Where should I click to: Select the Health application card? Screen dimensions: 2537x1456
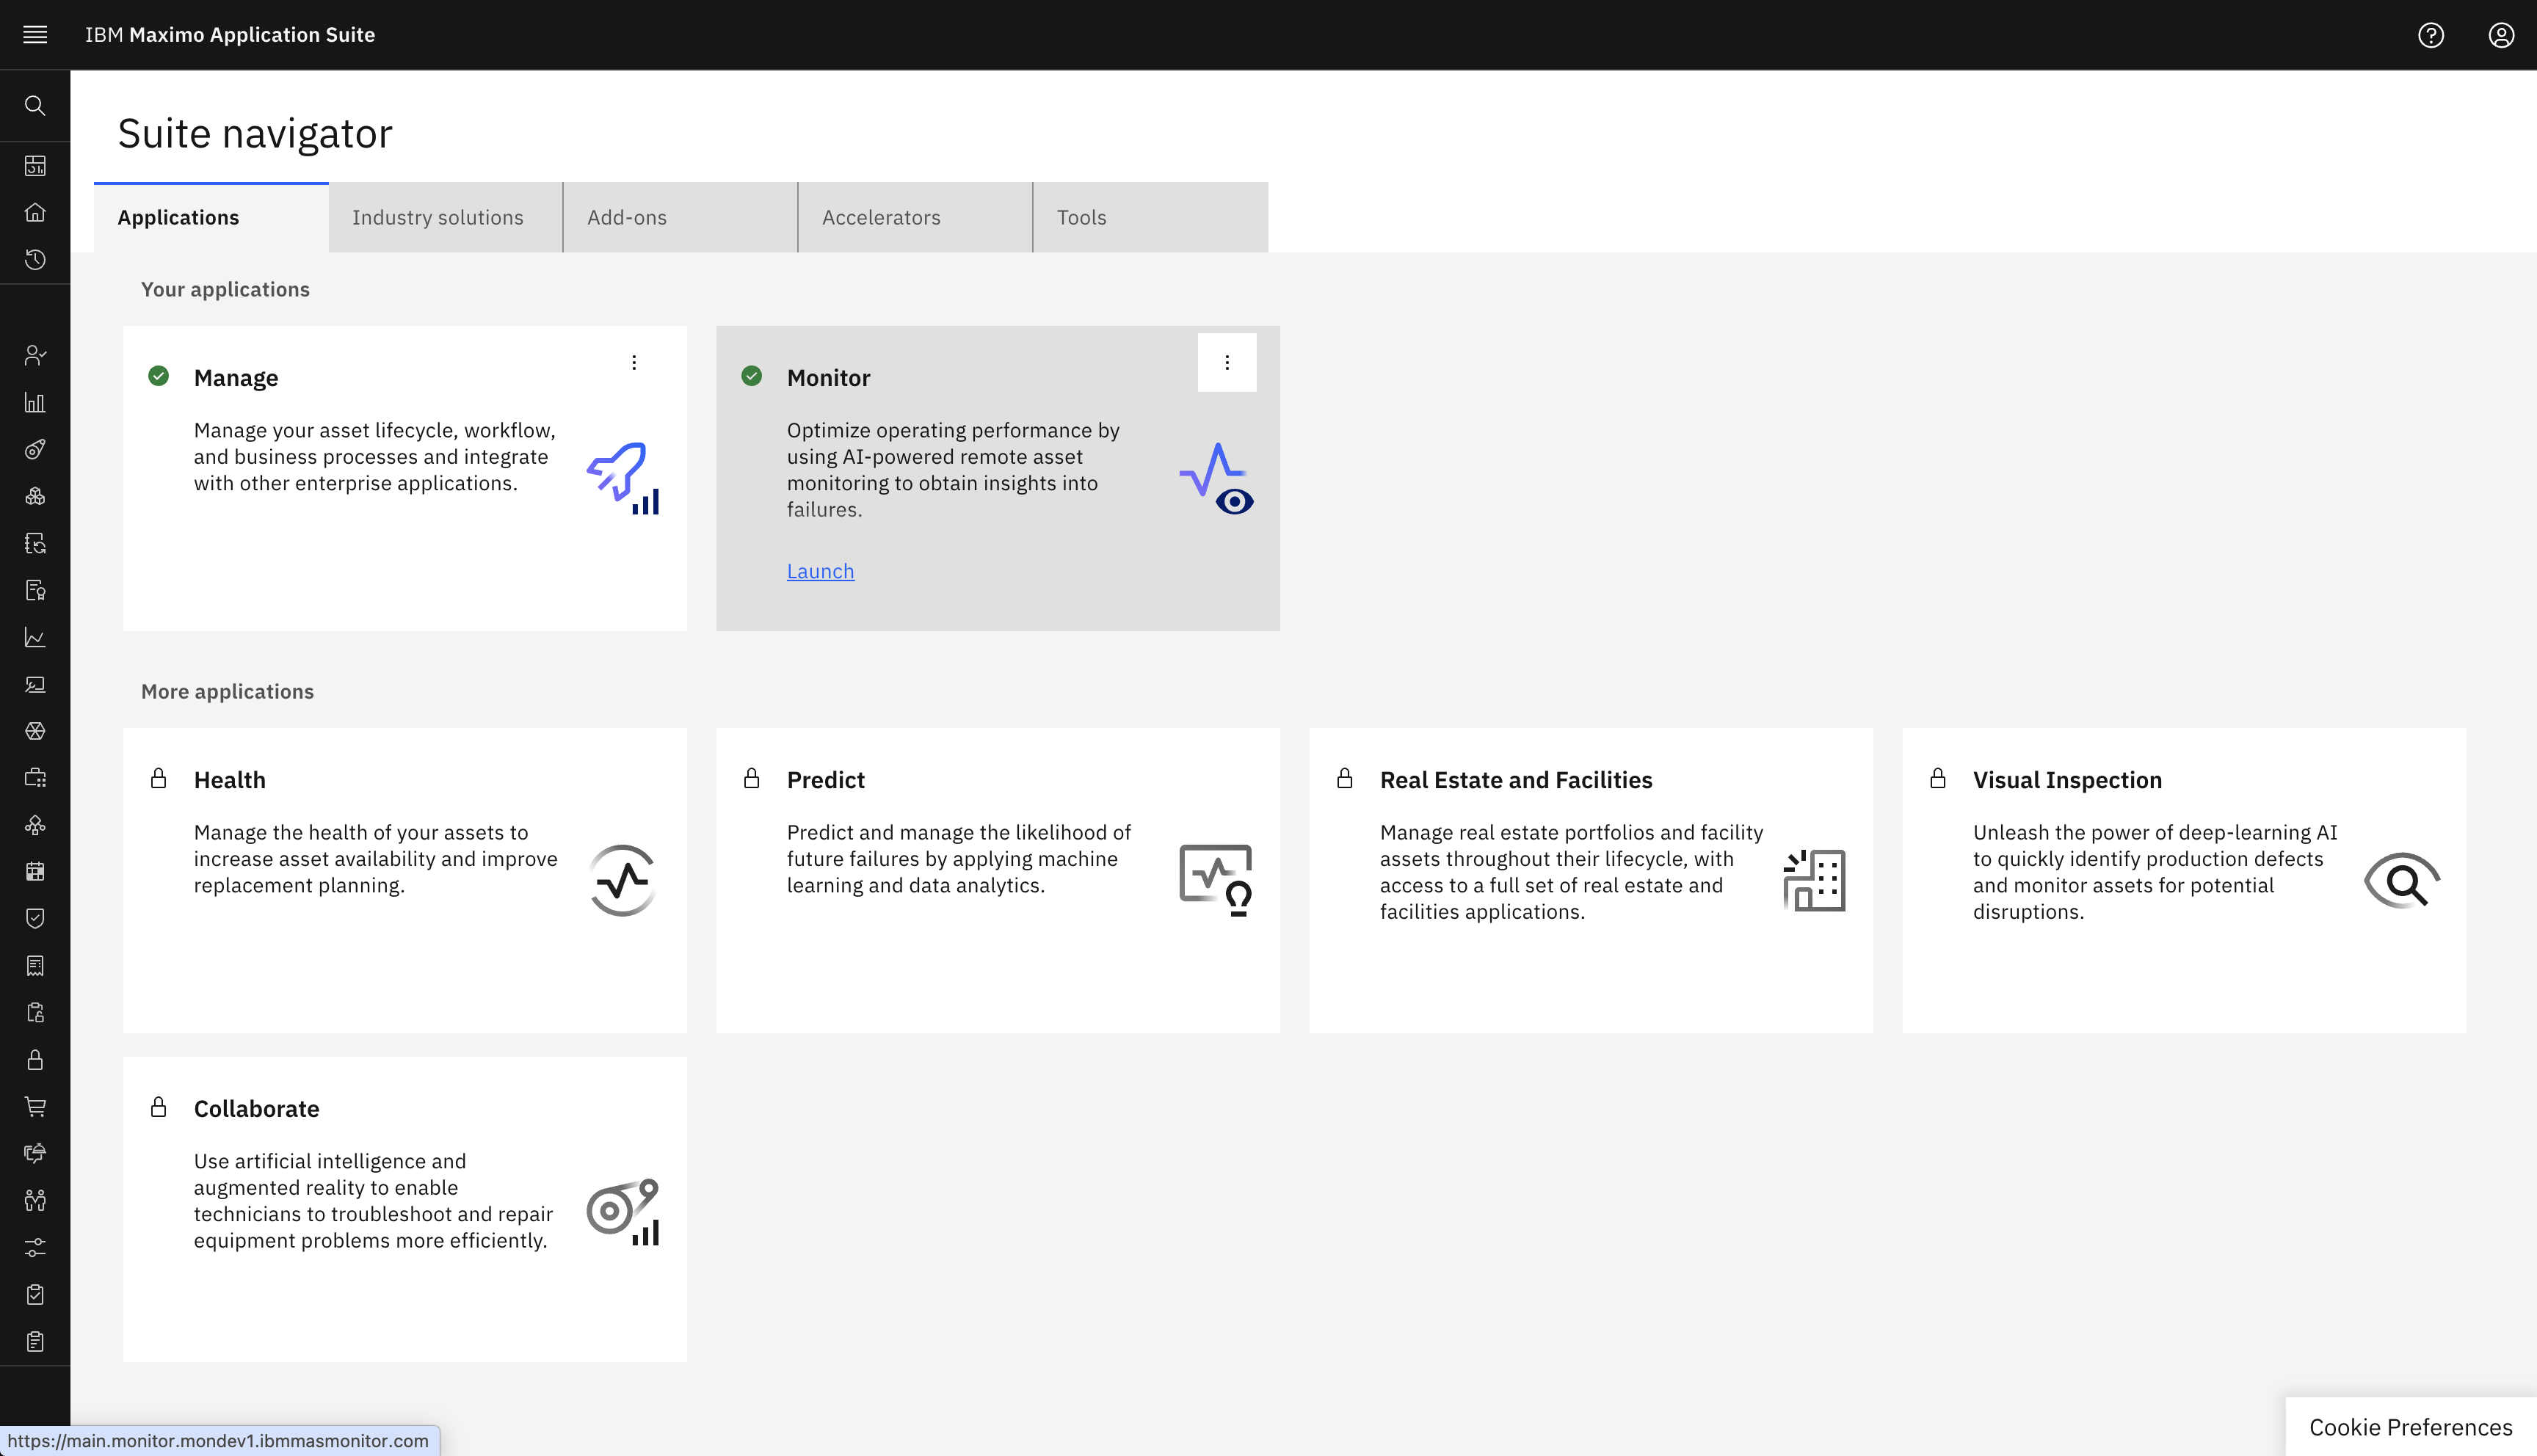pos(405,880)
